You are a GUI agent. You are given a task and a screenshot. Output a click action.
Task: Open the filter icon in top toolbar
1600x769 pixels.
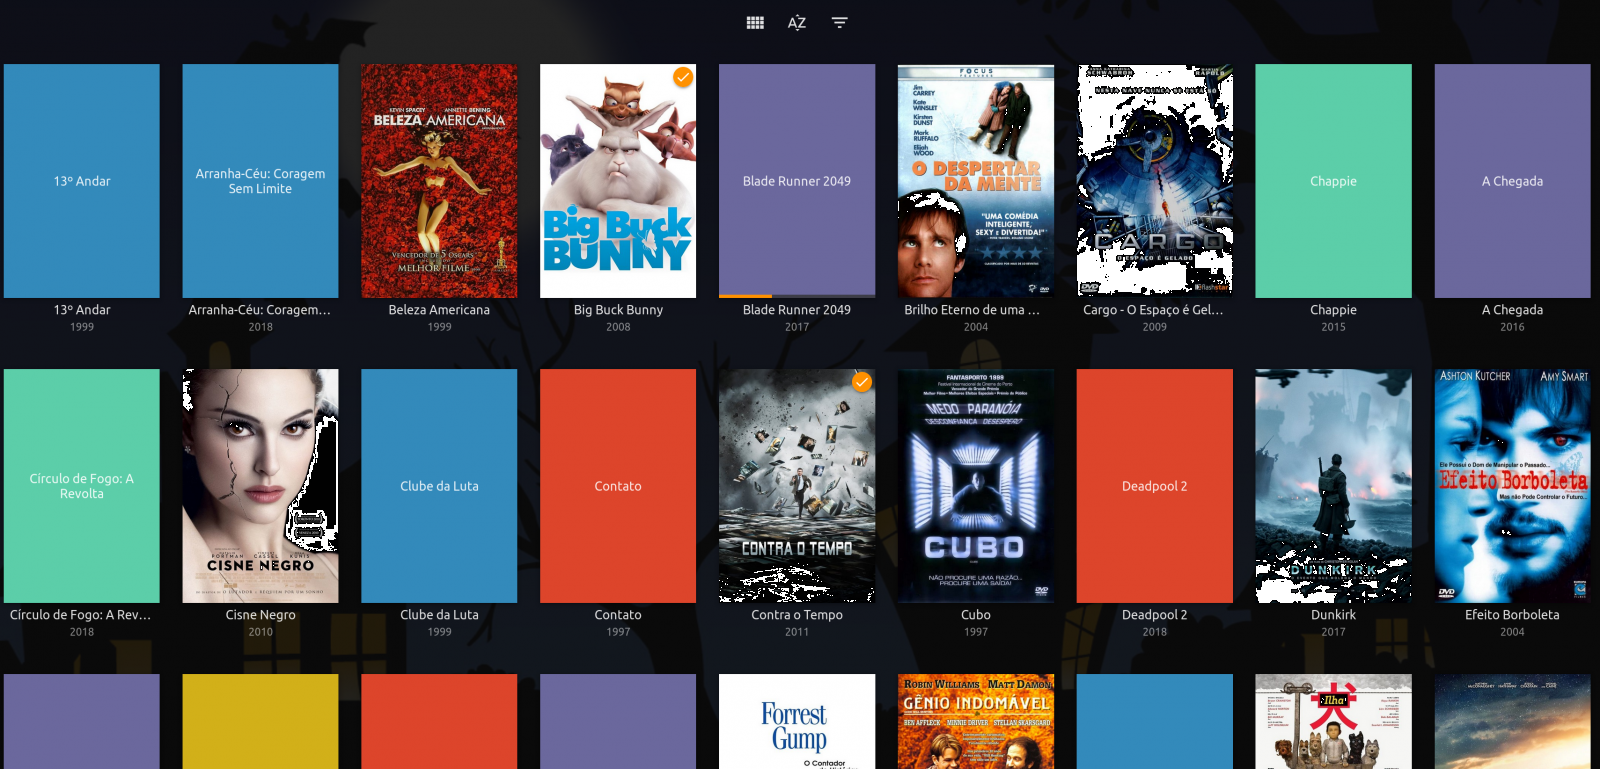[x=840, y=23]
